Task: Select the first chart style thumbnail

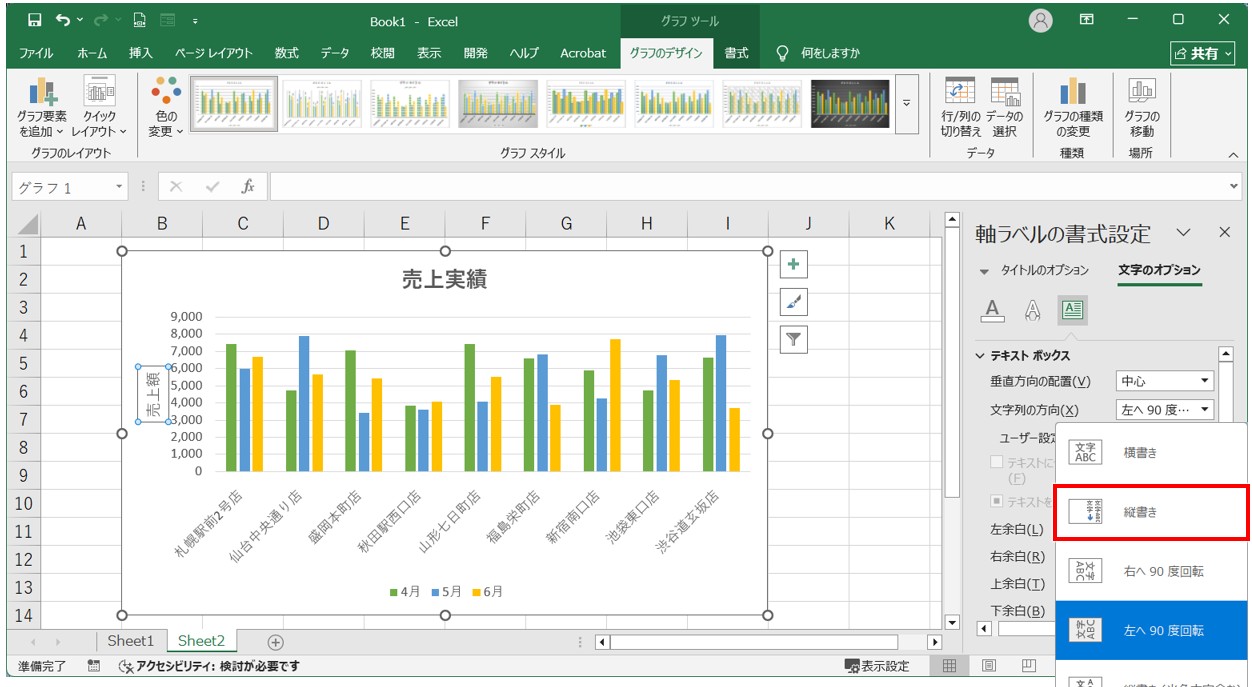Action: (x=232, y=104)
